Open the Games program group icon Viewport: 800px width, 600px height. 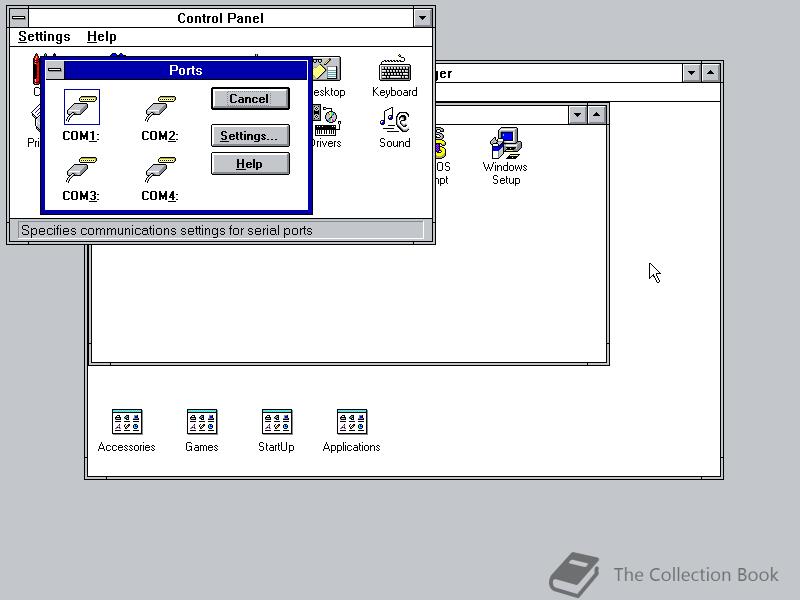(202, 431)
